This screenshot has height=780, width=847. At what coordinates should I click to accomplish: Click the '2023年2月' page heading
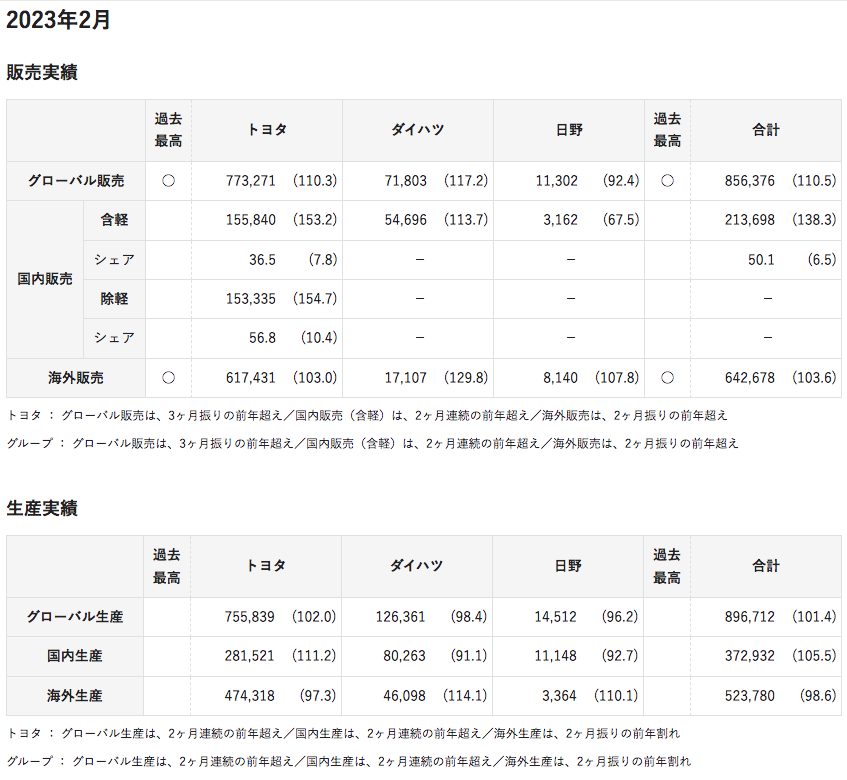pyautogui.click(x=58, y=20)
